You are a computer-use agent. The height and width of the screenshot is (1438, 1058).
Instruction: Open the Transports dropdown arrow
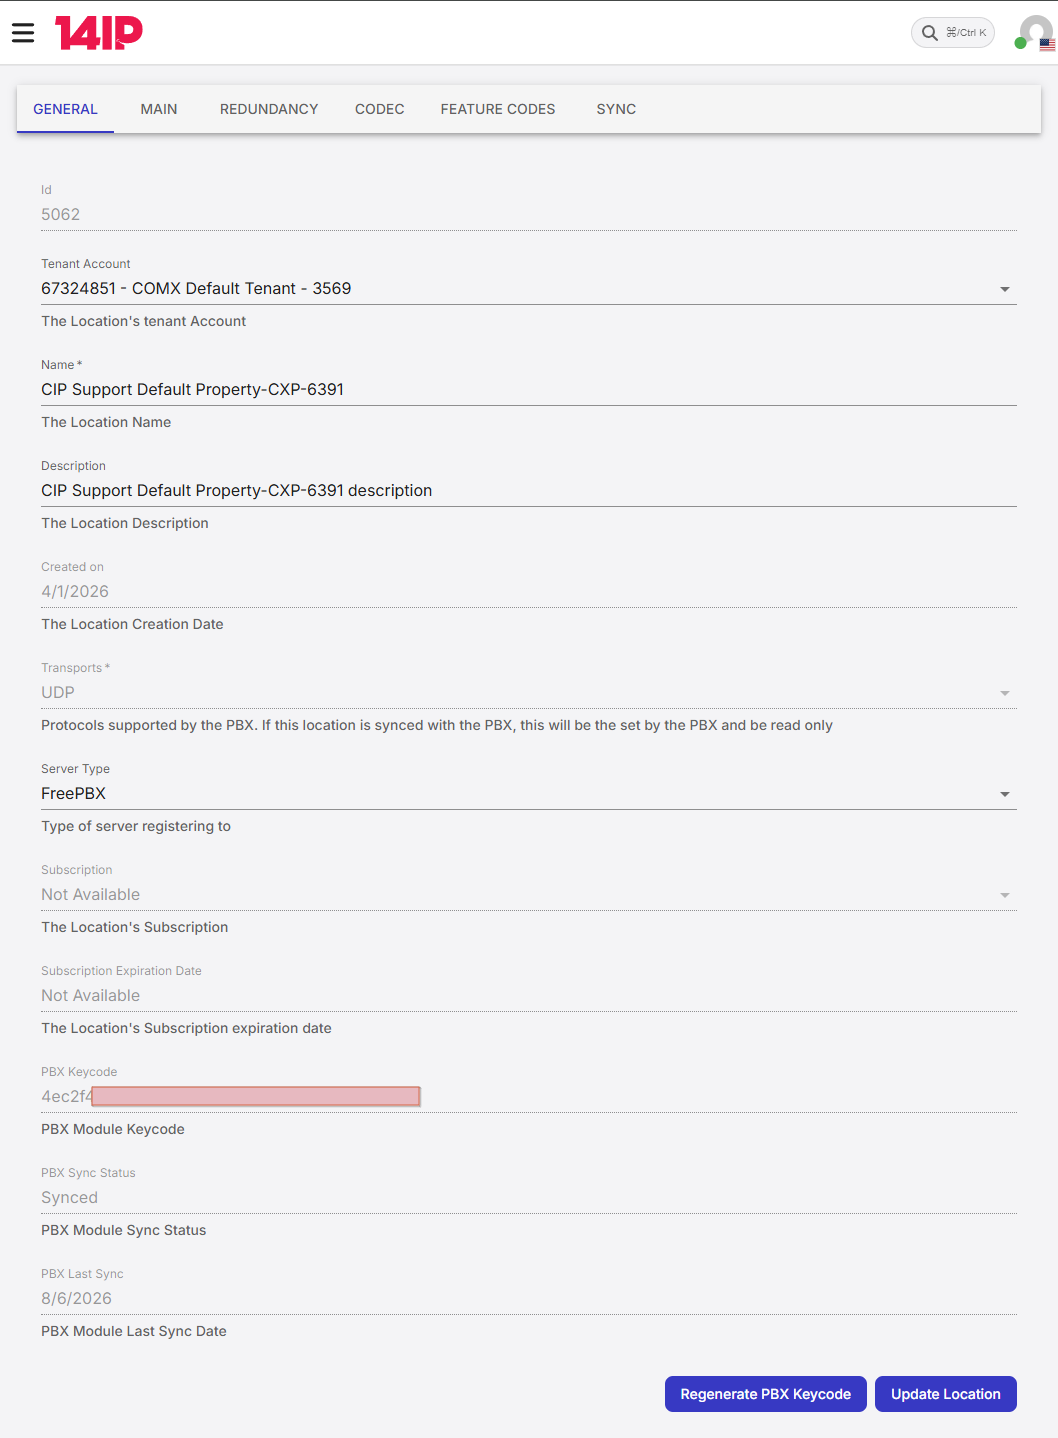click(1005, 693)
